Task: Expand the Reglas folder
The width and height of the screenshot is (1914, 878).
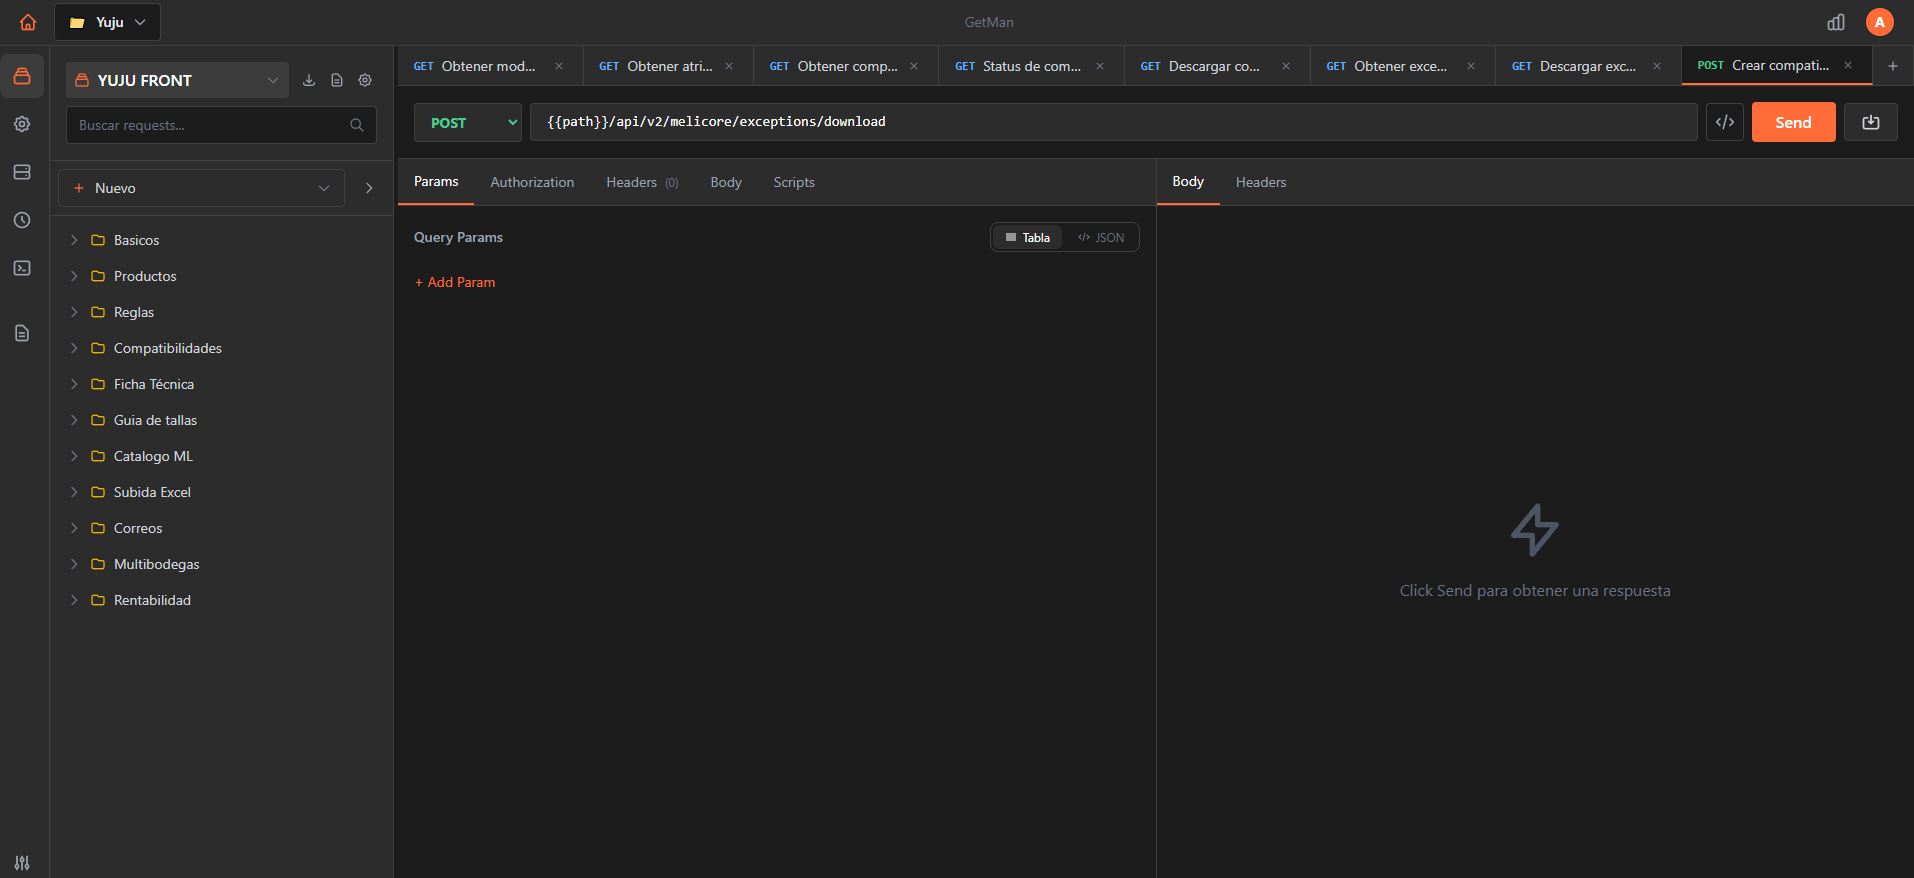Action: [74, 312]
